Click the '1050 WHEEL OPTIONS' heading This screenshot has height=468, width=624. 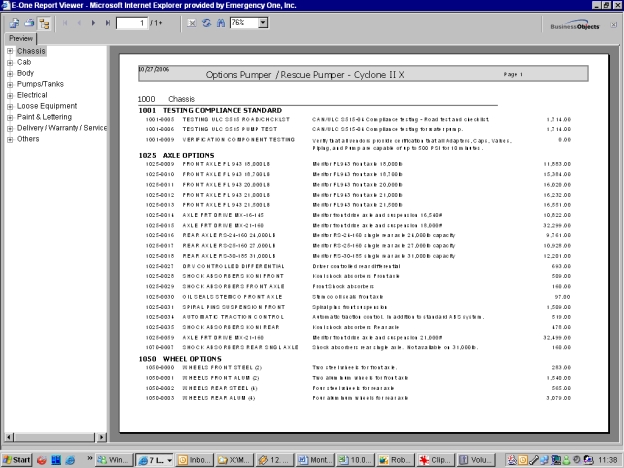pos(180,359)
